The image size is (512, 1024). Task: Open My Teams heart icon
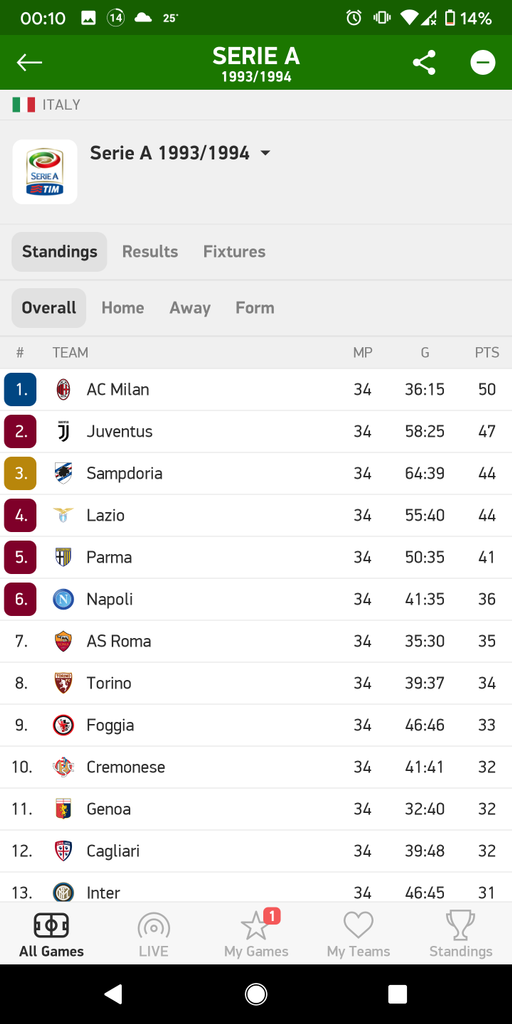tap(358, 925)
